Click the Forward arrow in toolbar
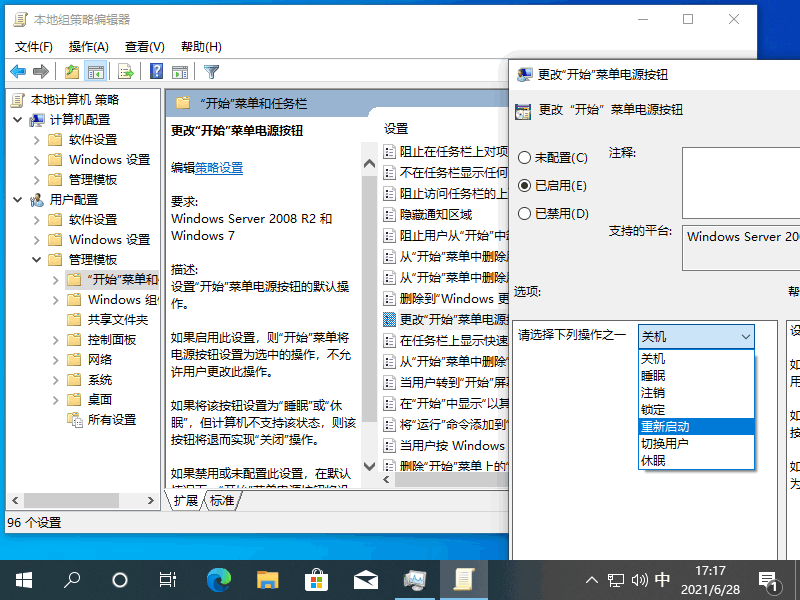The image size is (800, 600). pyautogui.click(x=41, y=71)
